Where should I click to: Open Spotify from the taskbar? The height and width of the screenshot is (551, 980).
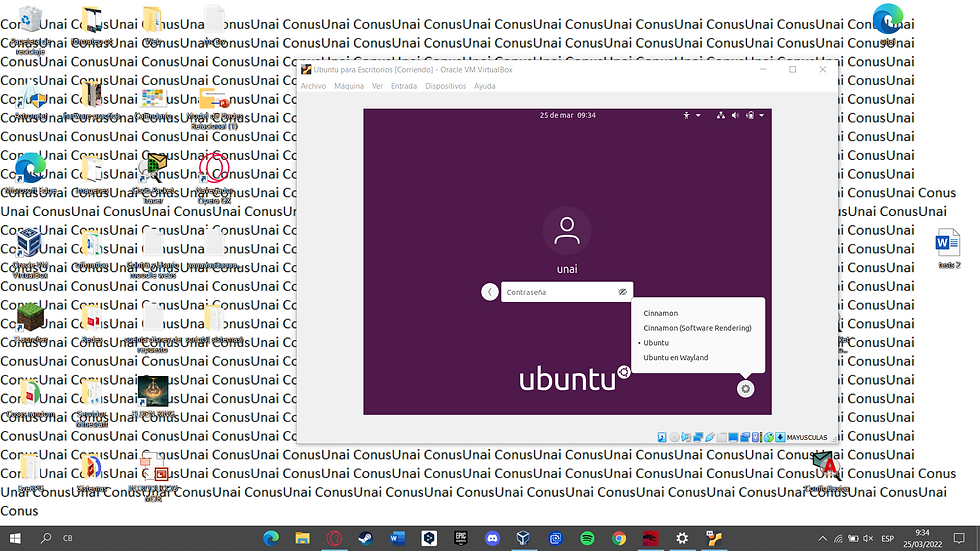pos(587,538)
